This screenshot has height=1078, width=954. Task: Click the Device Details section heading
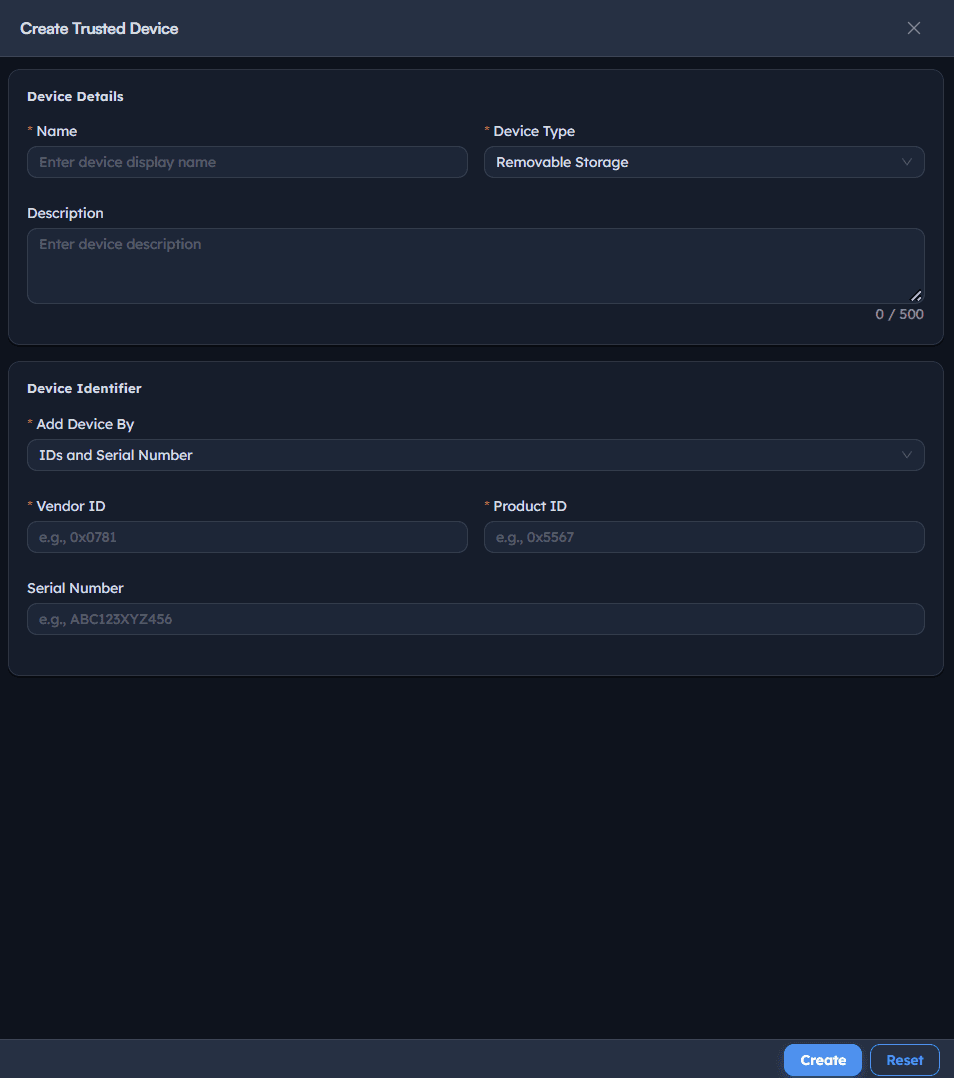pyautogui.click(x=76, y=96)
